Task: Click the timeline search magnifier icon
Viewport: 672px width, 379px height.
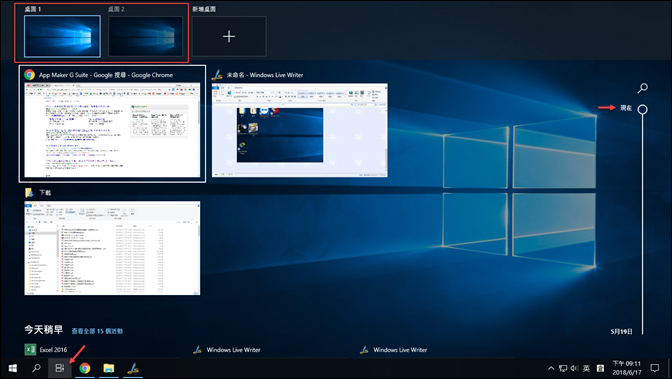Action: point(642,88)
